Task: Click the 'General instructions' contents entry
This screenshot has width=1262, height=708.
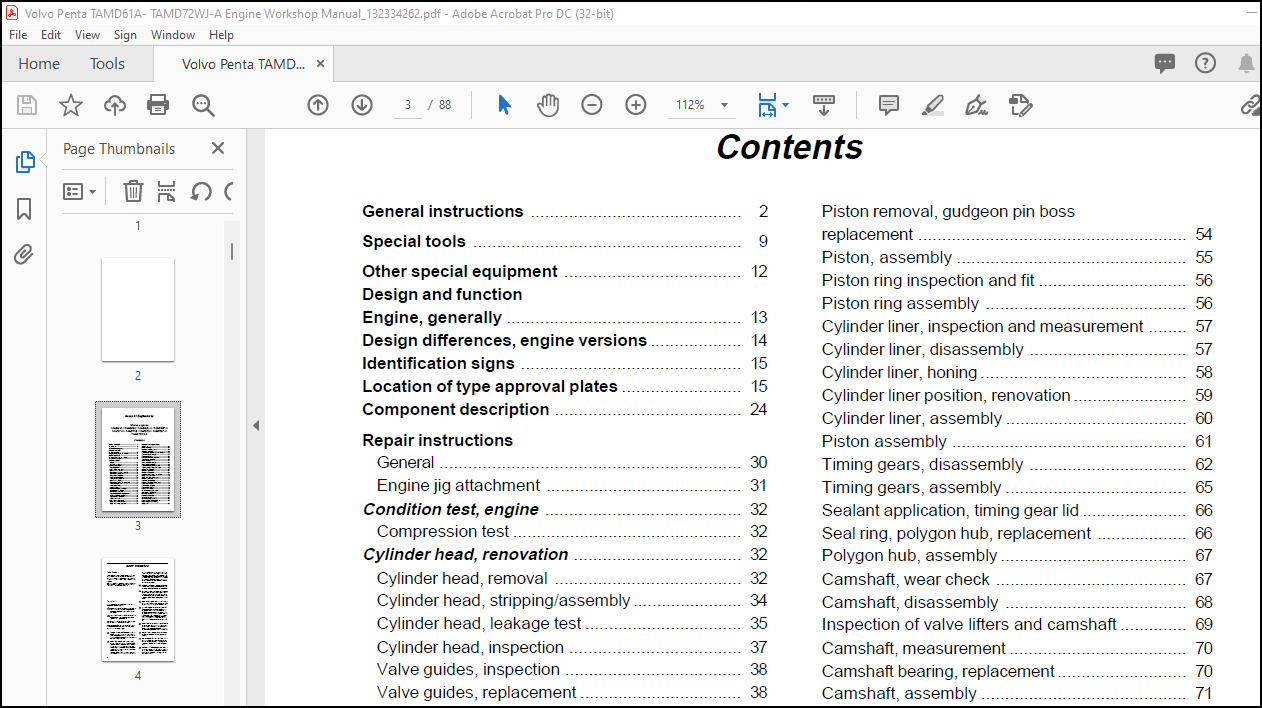Action: click(565, 211)
